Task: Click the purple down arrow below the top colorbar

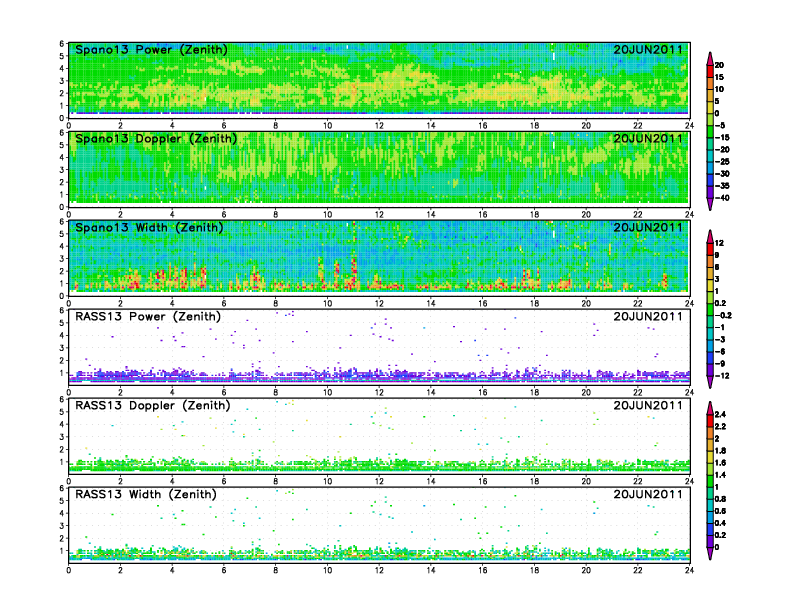Action: point(711,205)
